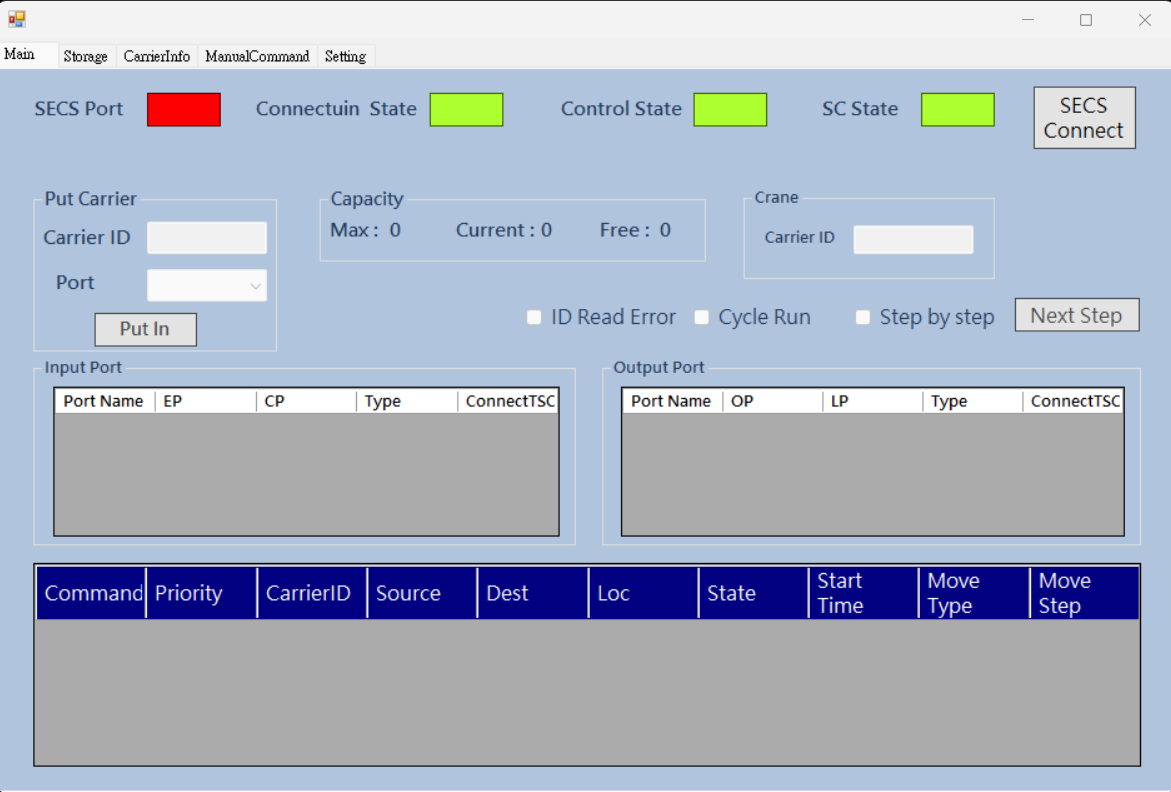Image resolution: width=1171 pixels, height=792 pixels.
Task: Click the Move Type column header
Action: point(974,593)
